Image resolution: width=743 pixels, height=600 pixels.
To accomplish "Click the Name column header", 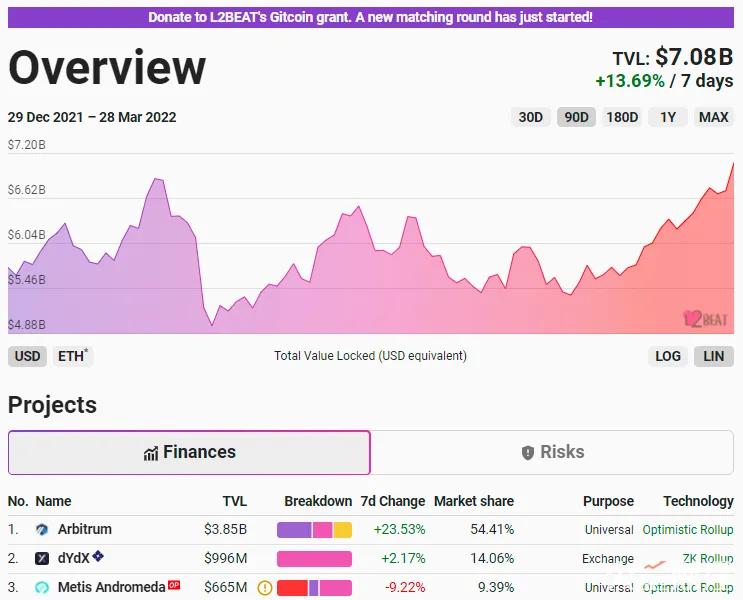I will (x=54, y=501).
